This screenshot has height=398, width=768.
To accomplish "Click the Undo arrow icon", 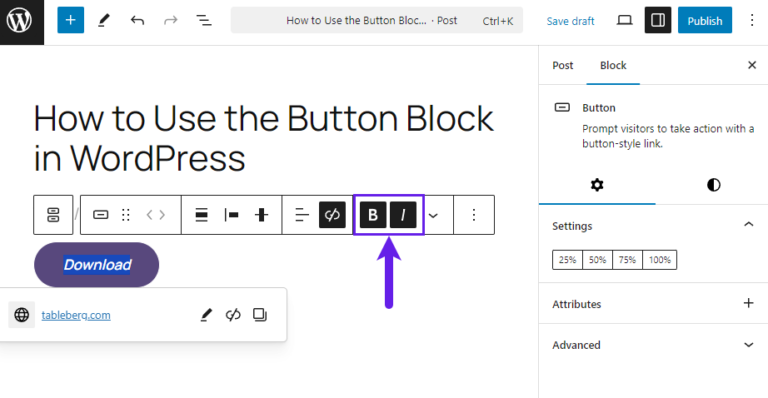I will tap(137, 20).
